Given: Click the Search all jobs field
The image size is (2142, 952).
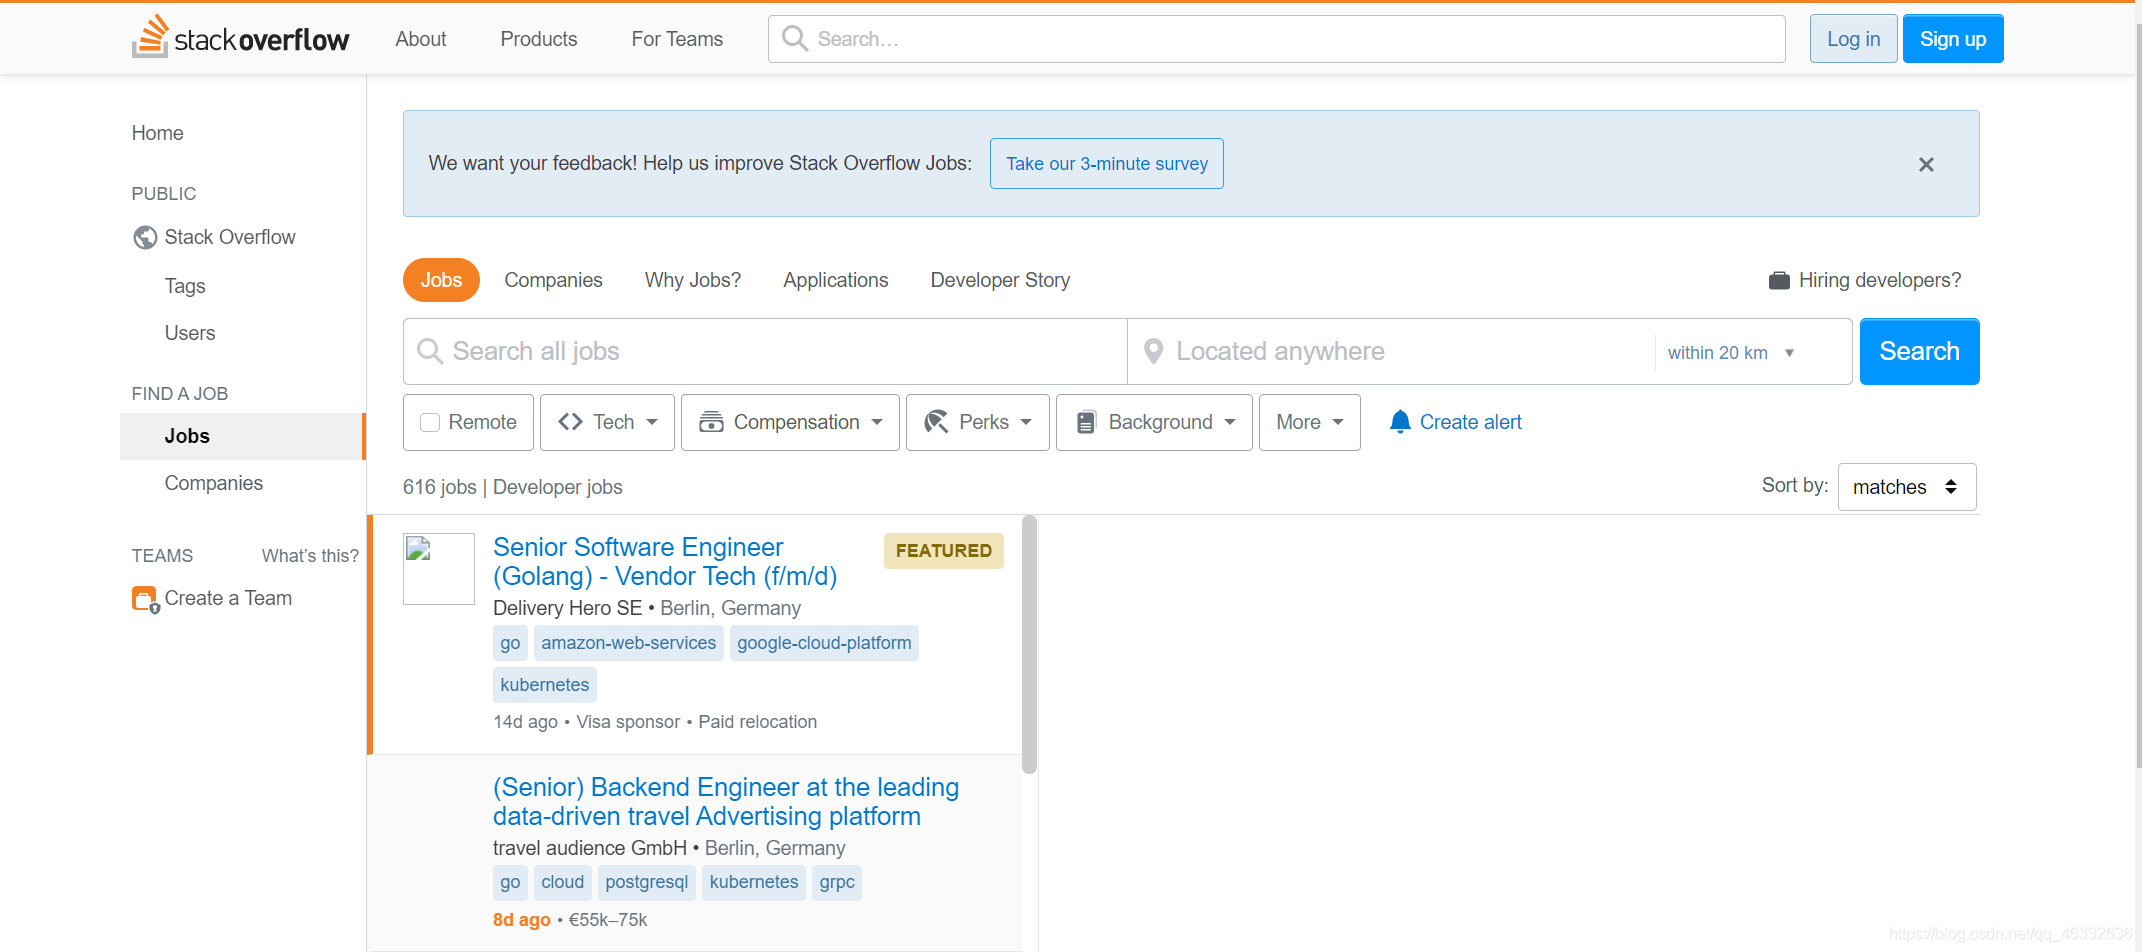Looking at the screenshot, I should (x=765, y=351).
